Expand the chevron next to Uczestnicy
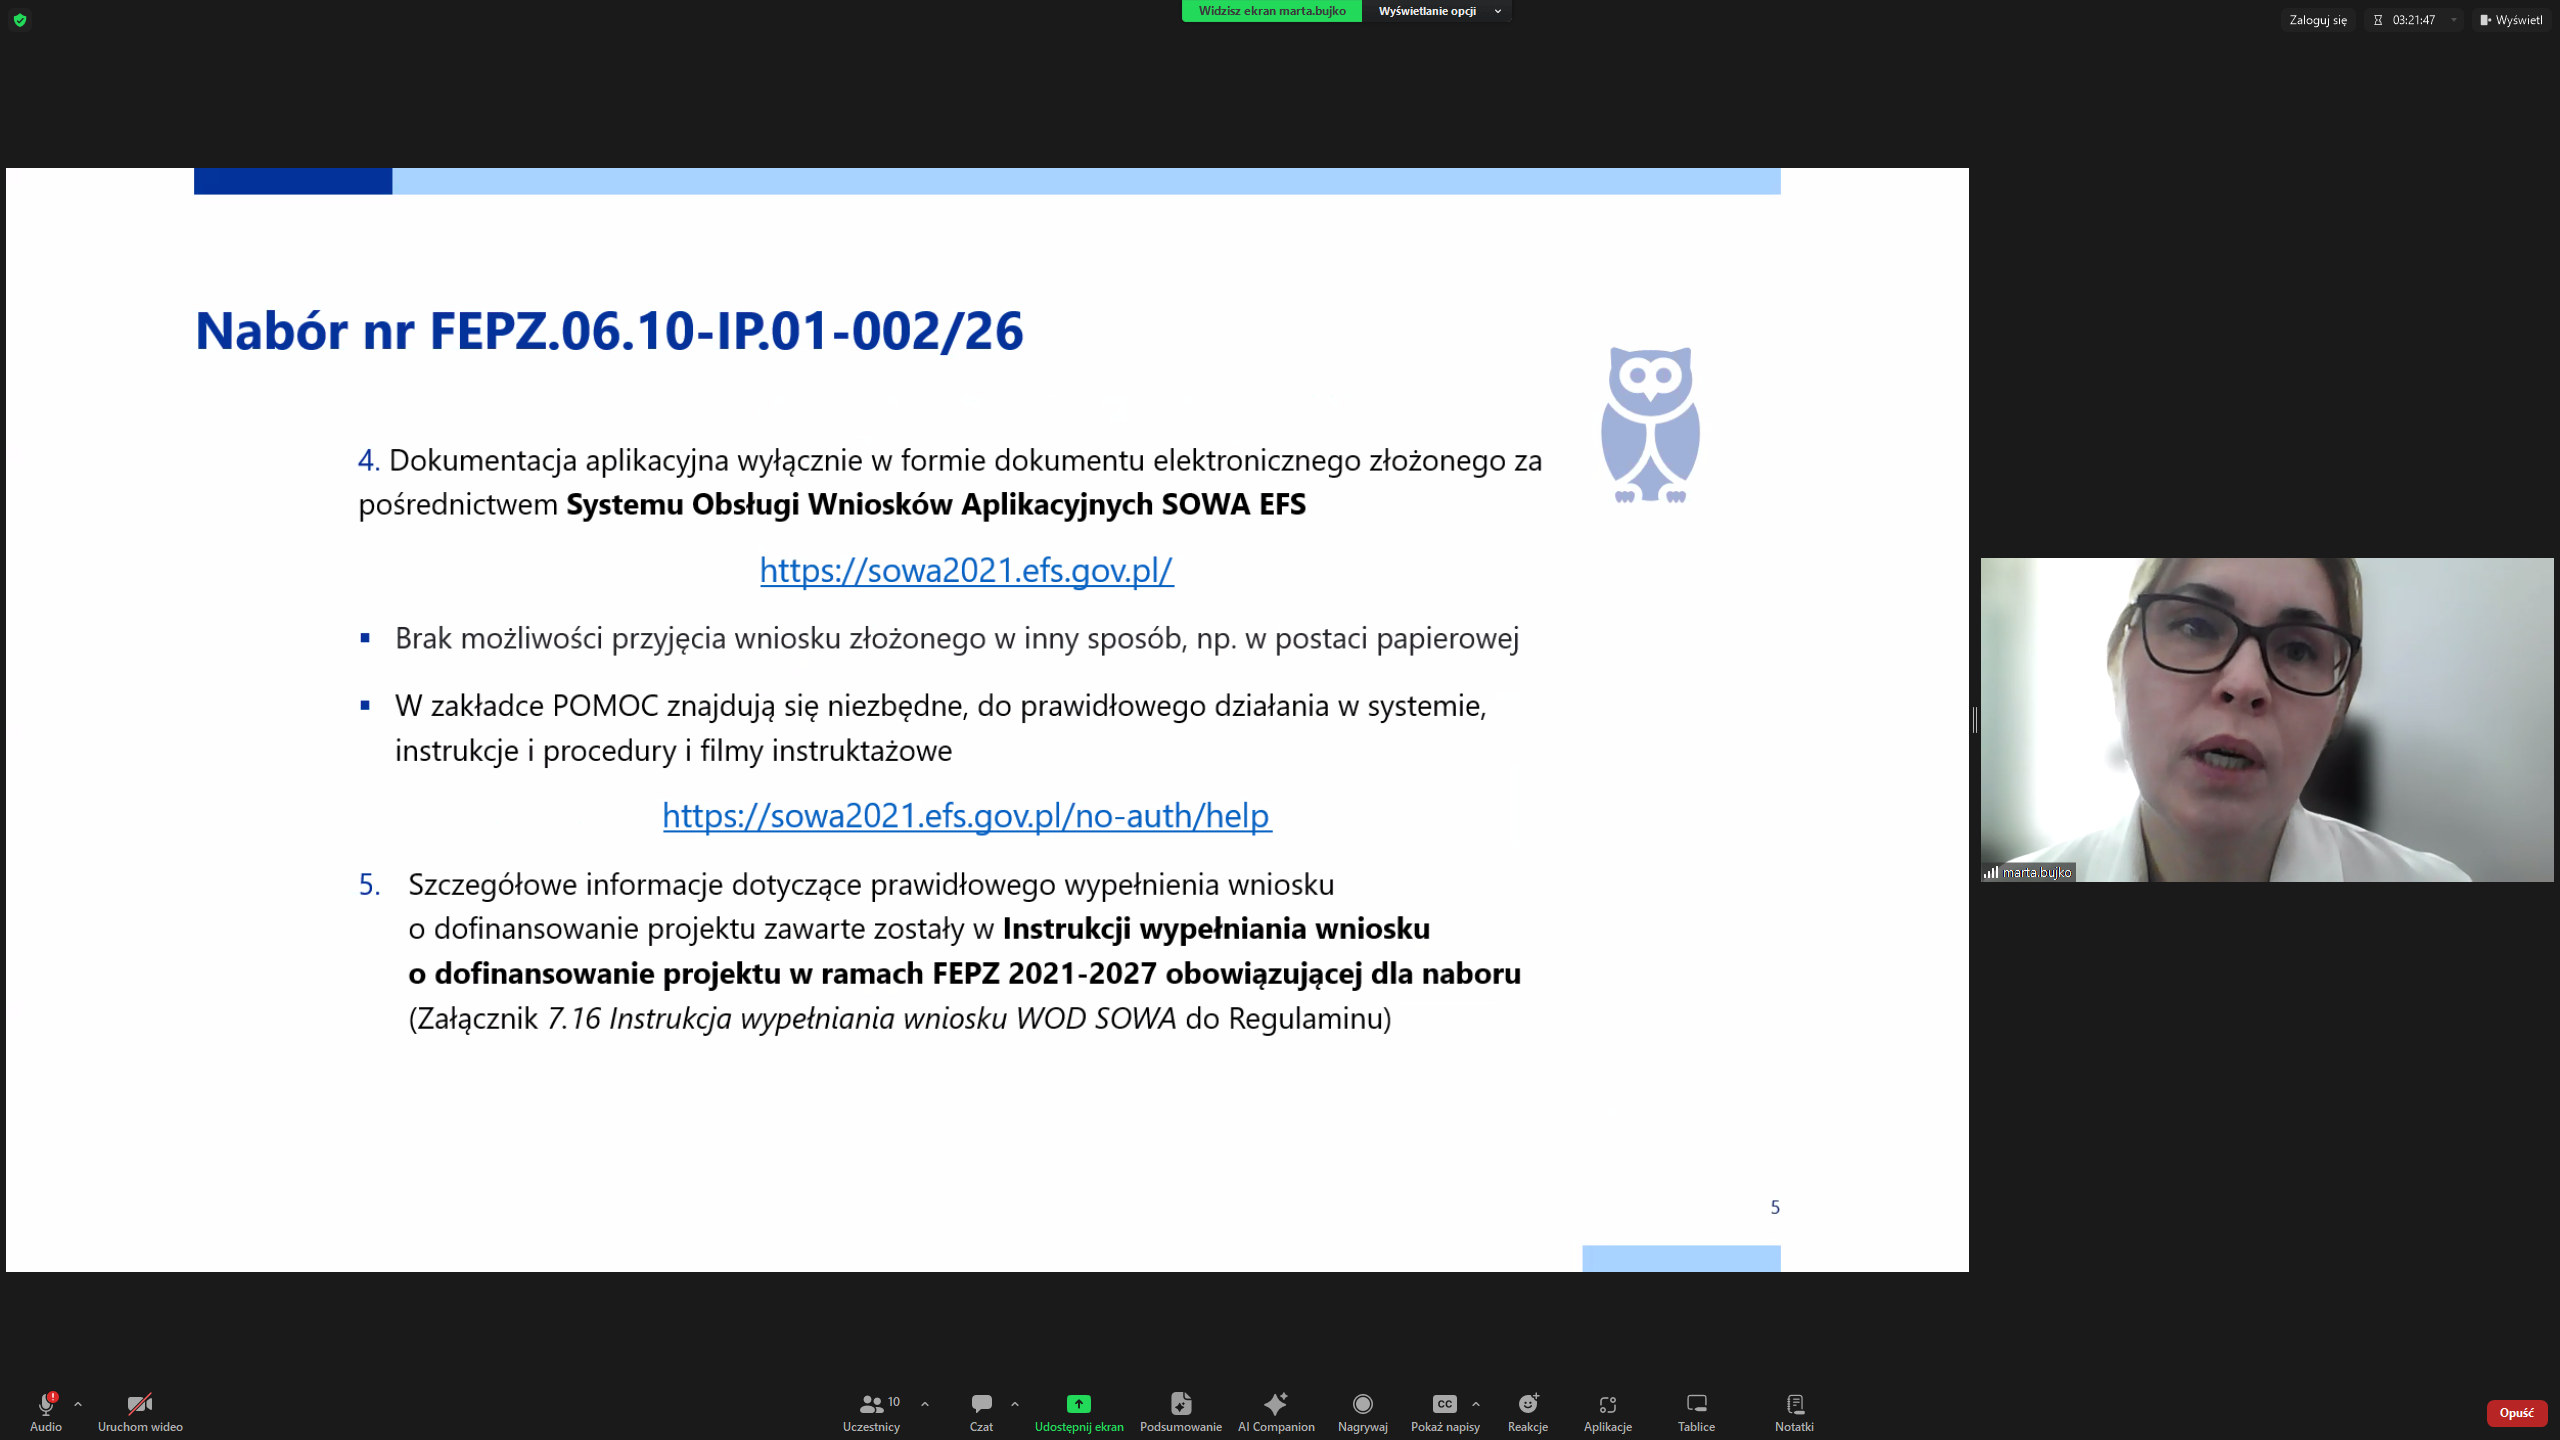 [x=925, y=1403]
